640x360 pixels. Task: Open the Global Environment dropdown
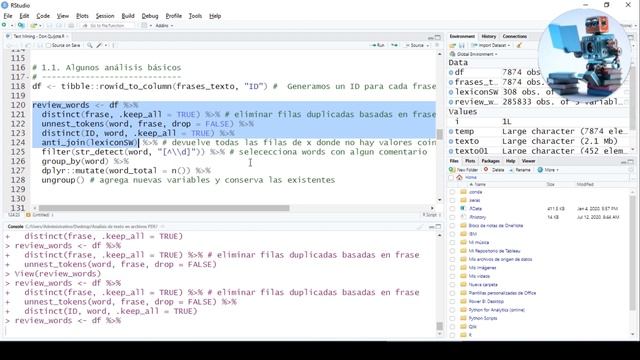point(473,54)
